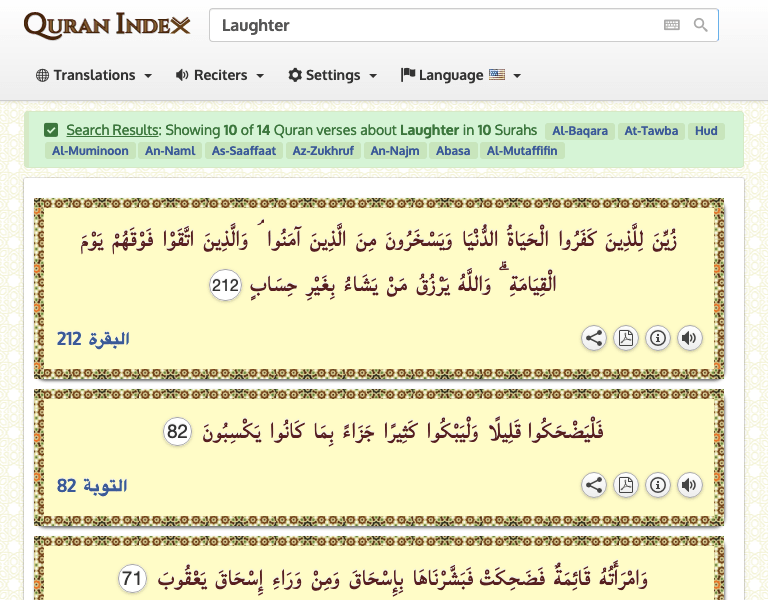This screenshot has height=600, width=768.
Task: Toggle the green Search Results checkbox
Action: [x=51, y=130]
